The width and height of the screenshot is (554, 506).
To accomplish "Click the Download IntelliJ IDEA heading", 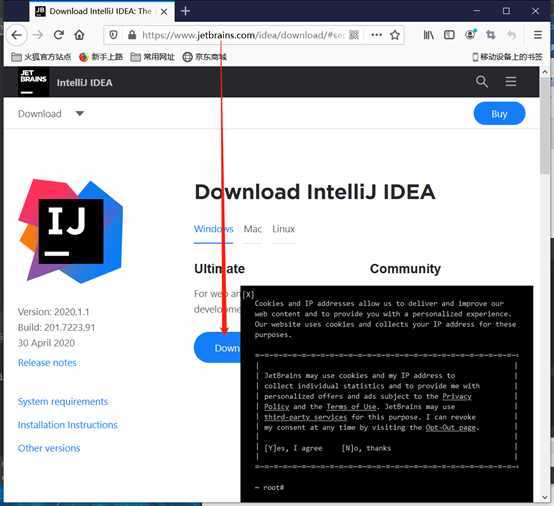I will click(315, 192).
